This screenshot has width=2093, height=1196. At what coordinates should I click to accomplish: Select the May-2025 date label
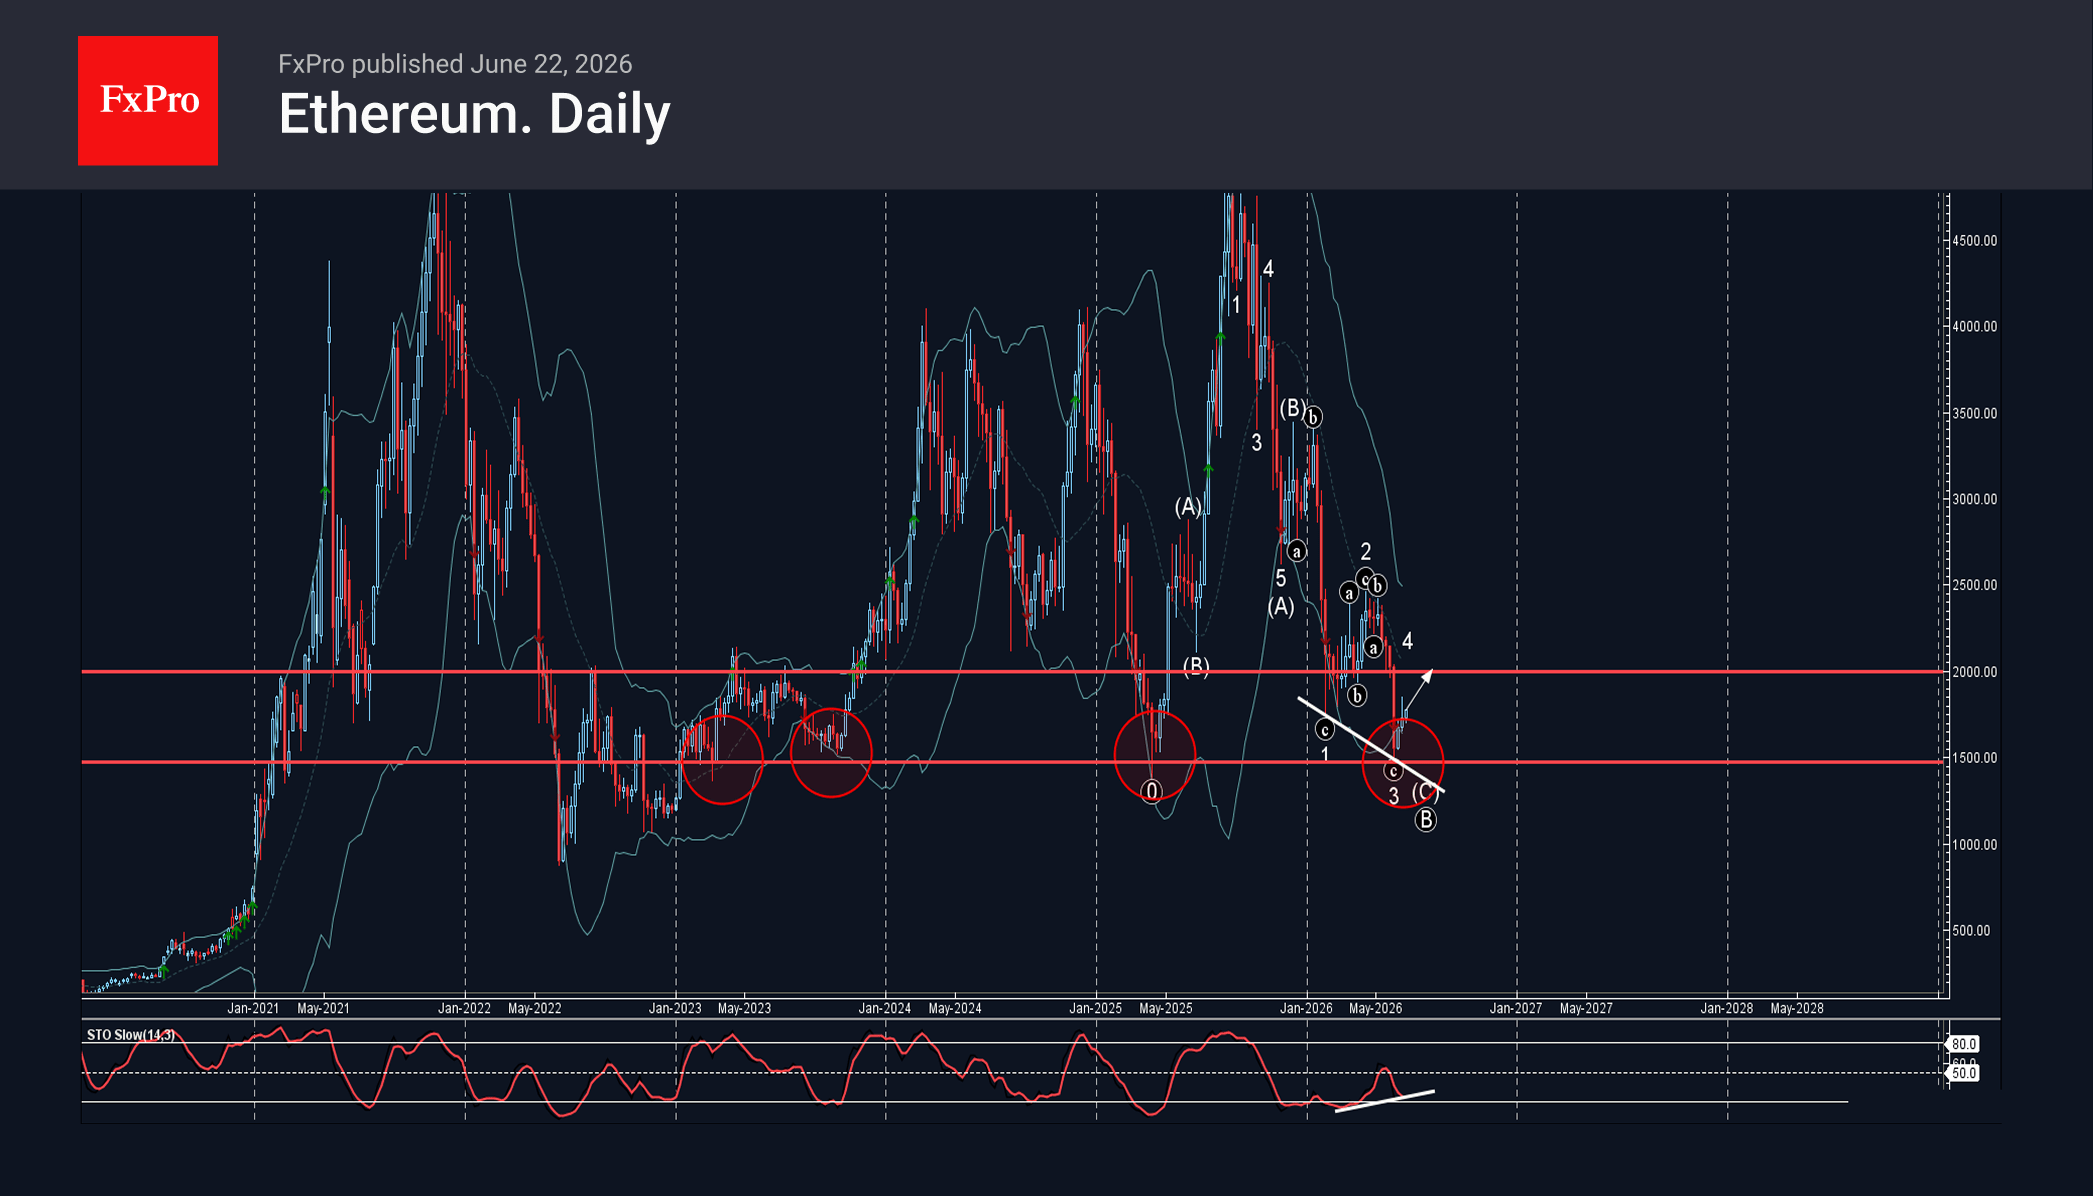coord(1166,1008)
